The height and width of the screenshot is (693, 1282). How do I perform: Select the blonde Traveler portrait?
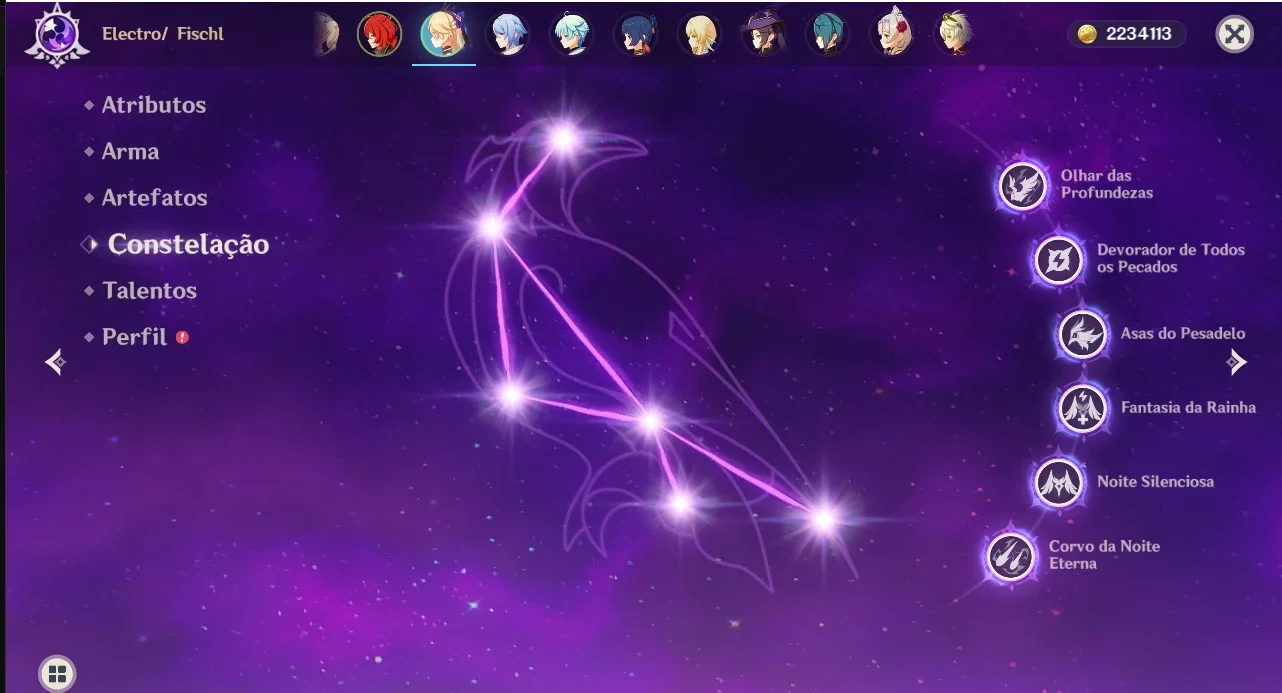click(699, 34)
